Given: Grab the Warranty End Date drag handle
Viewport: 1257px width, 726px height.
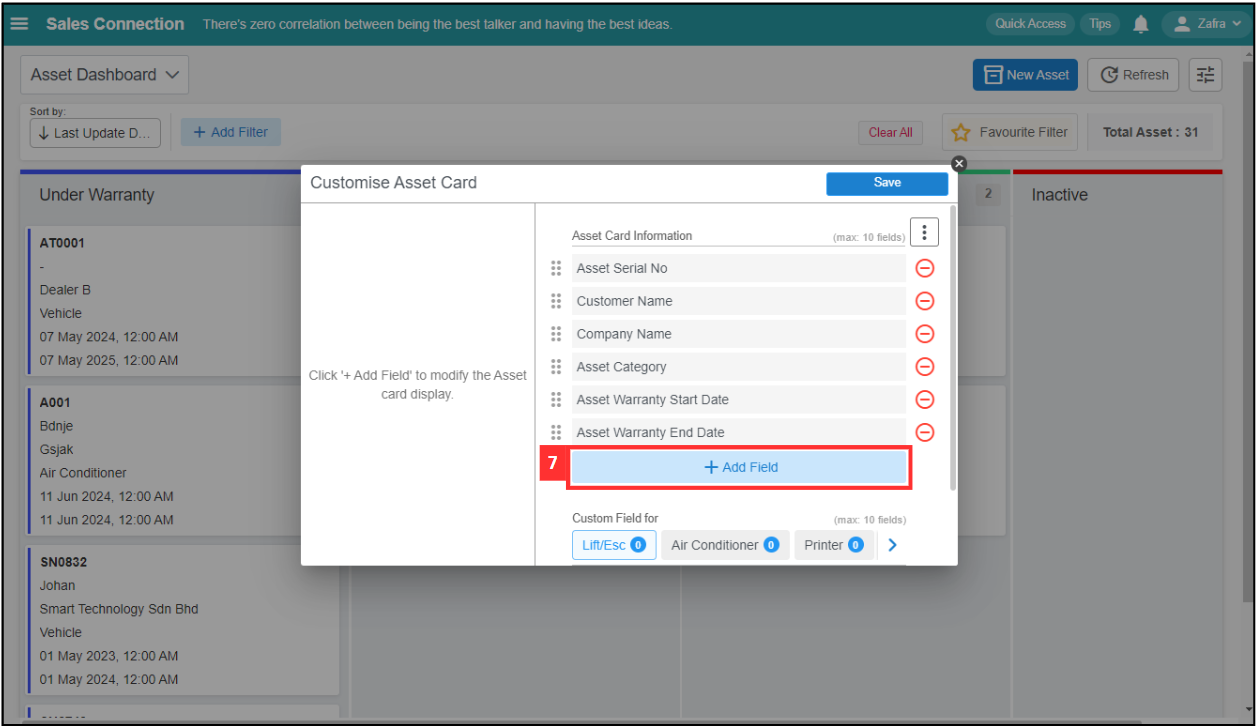Looking at the screenshot, I should click(x=556, y=432).
